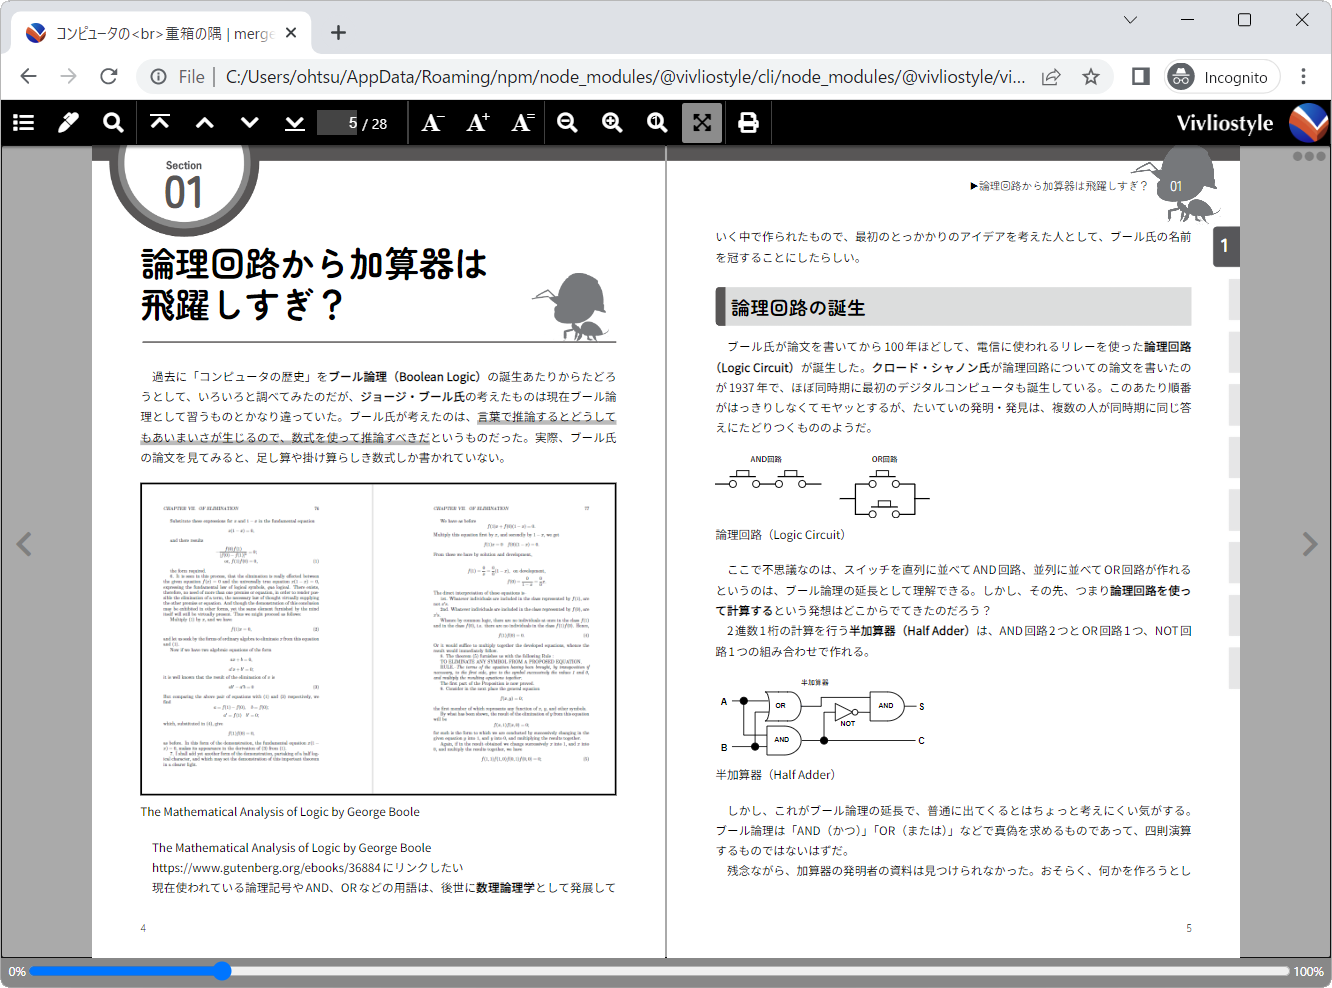Viewport: 1332px width, 988px height.
Task: Click the page number input showing 5 / 28
Action: click(337, 122)
